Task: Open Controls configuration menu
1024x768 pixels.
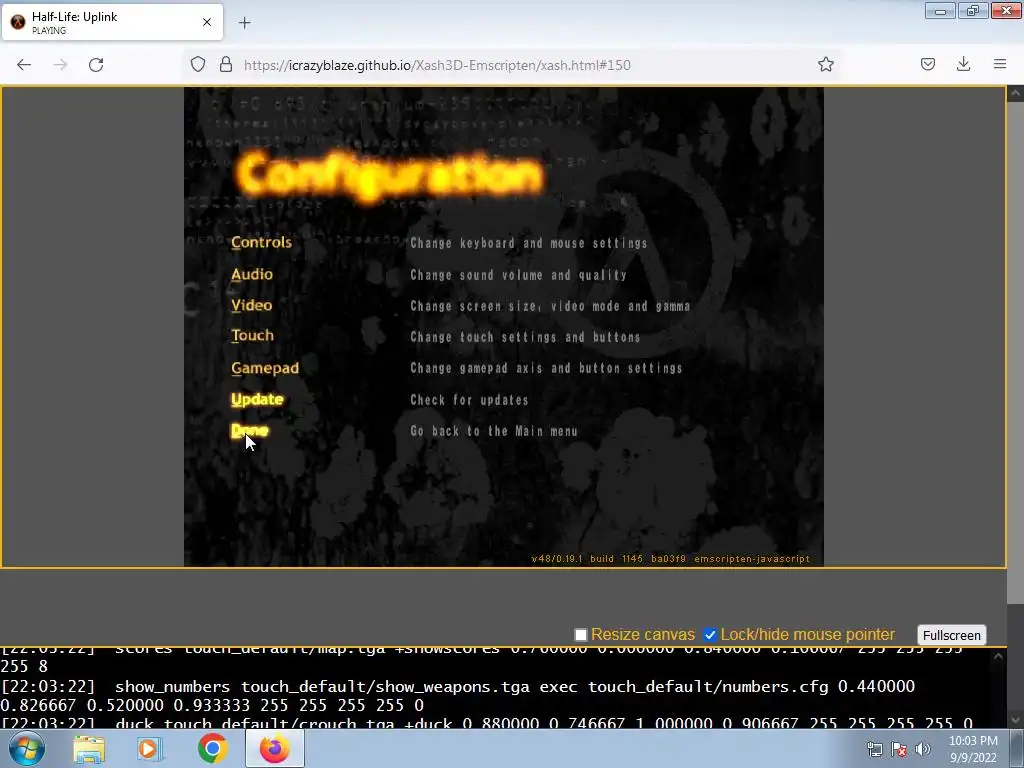Action: click(261, 242)
